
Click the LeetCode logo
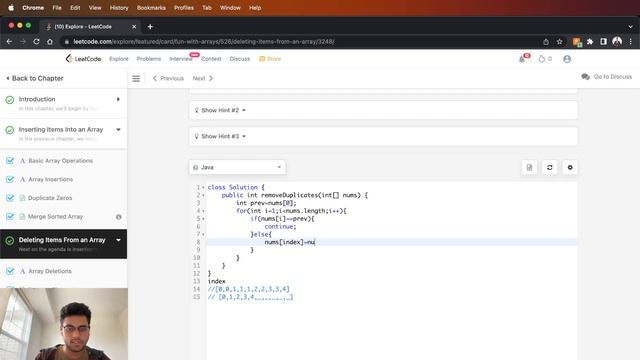tap(83, 59)
